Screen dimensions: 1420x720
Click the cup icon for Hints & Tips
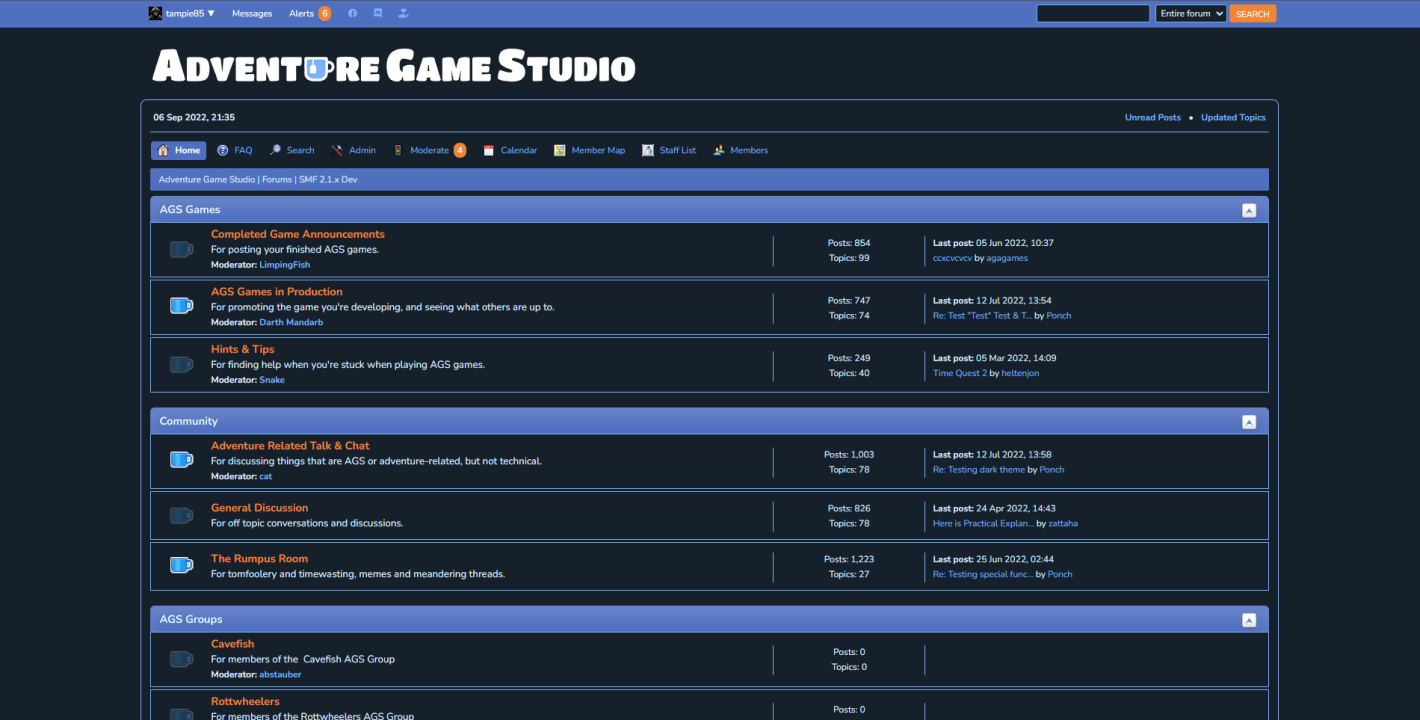(181, 364)
